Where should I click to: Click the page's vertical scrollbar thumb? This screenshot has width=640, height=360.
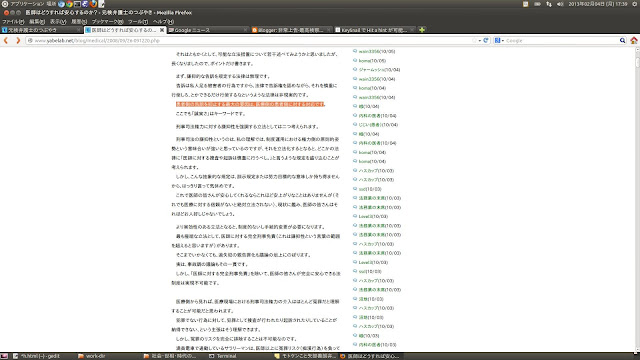pyautogui.click(x=638, y=62)
